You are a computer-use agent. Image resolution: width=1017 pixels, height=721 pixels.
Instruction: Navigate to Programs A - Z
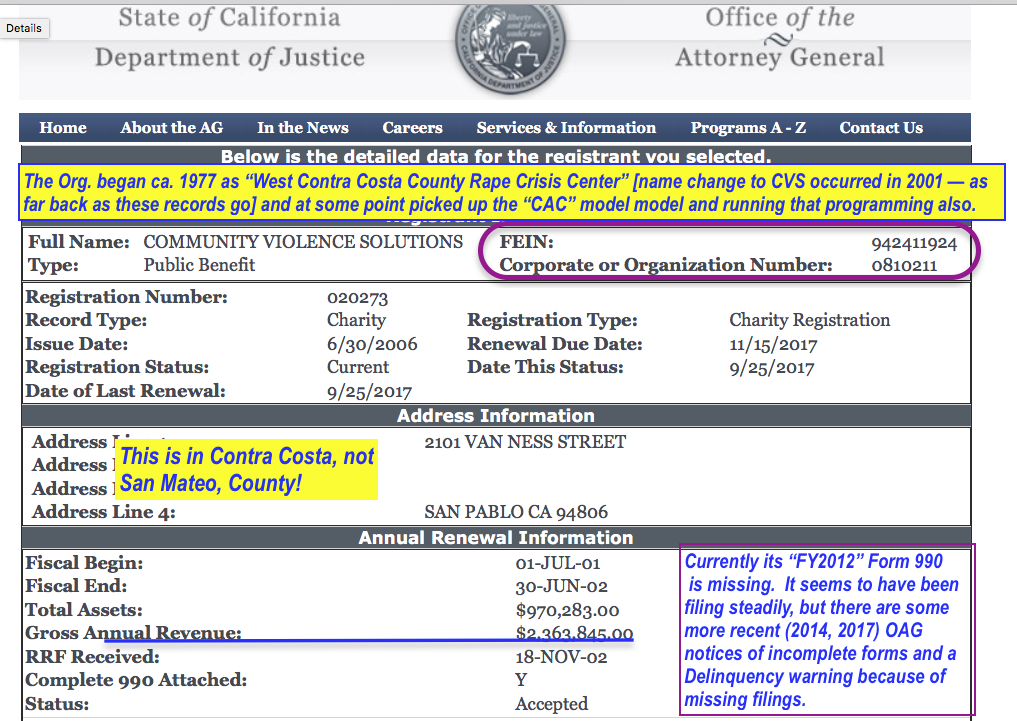pyautogui.click(x=748, y=128)
